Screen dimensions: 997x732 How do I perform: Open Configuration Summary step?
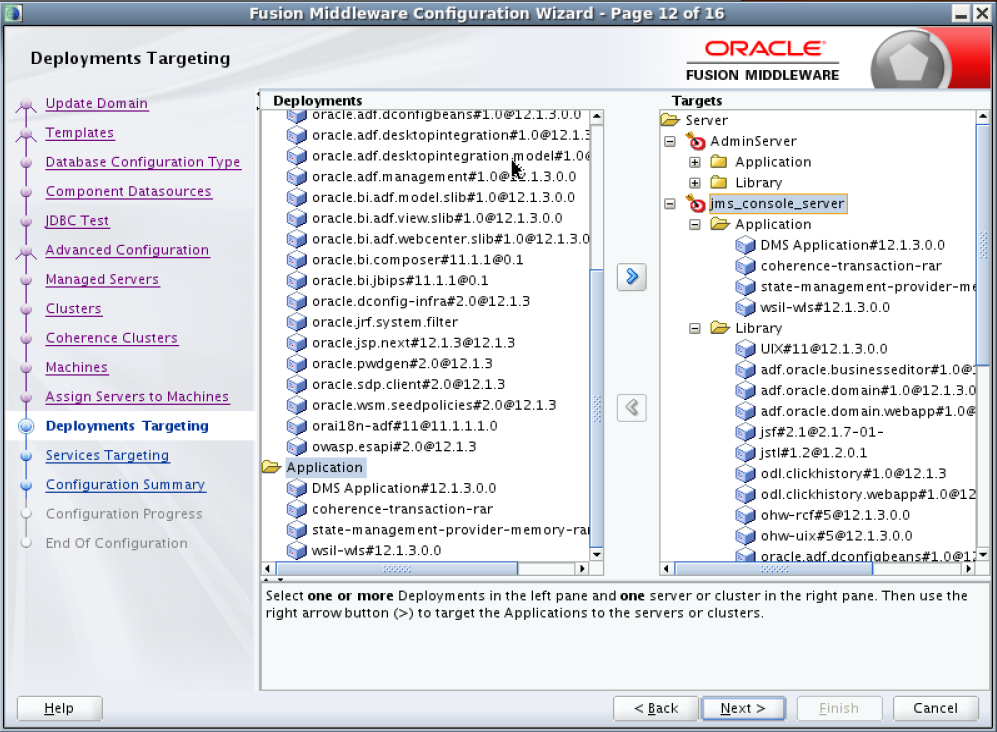point(125,484)
